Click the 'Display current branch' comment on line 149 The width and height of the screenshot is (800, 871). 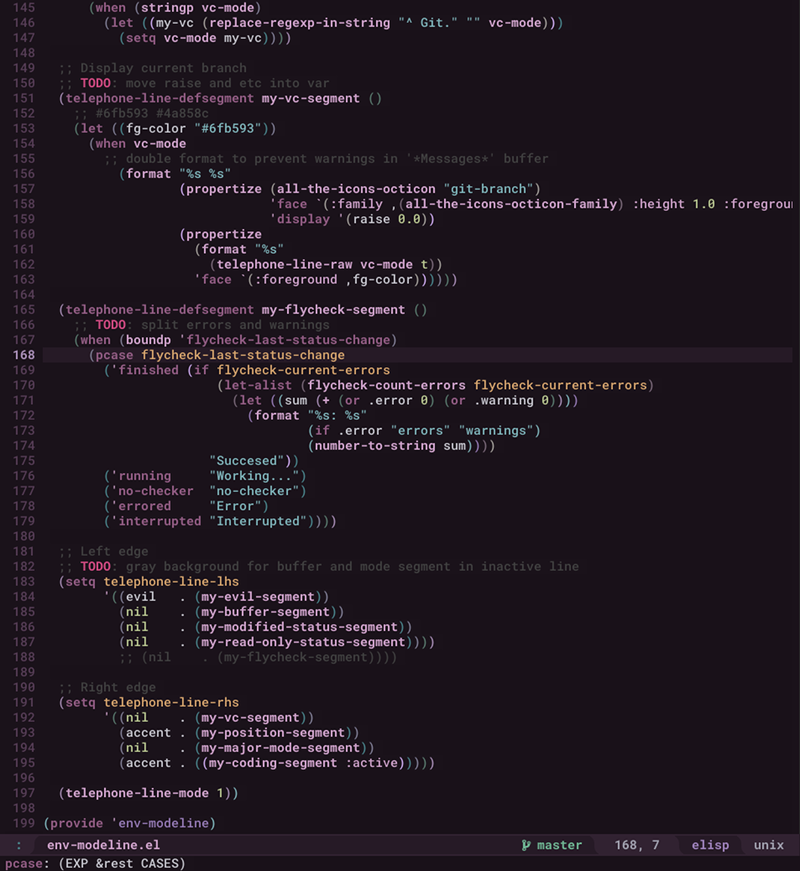163,68
